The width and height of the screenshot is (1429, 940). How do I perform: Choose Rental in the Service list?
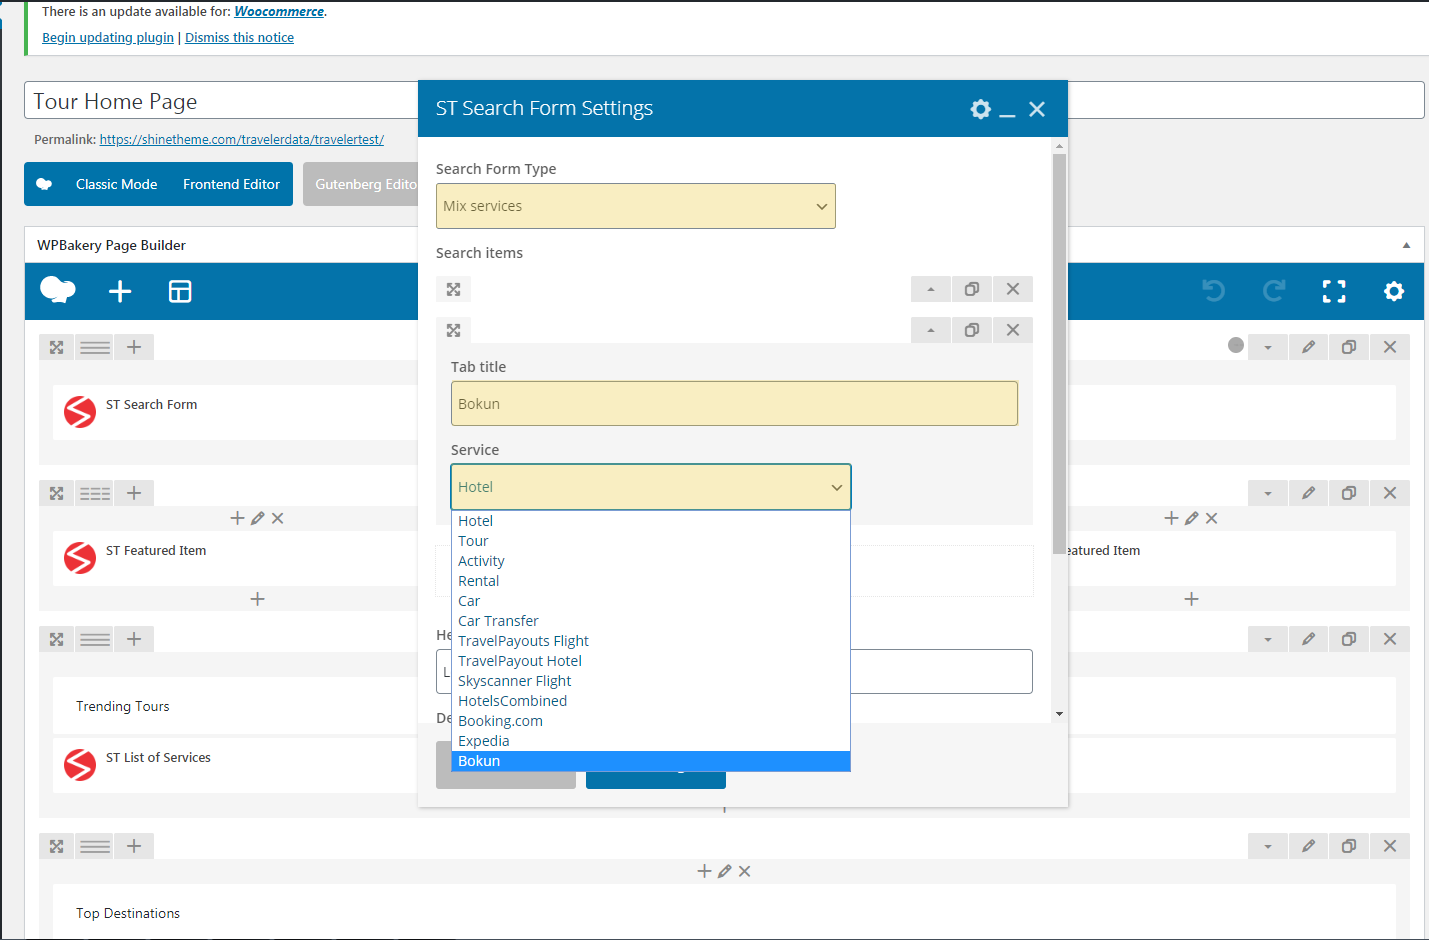[x=651, y=581]
